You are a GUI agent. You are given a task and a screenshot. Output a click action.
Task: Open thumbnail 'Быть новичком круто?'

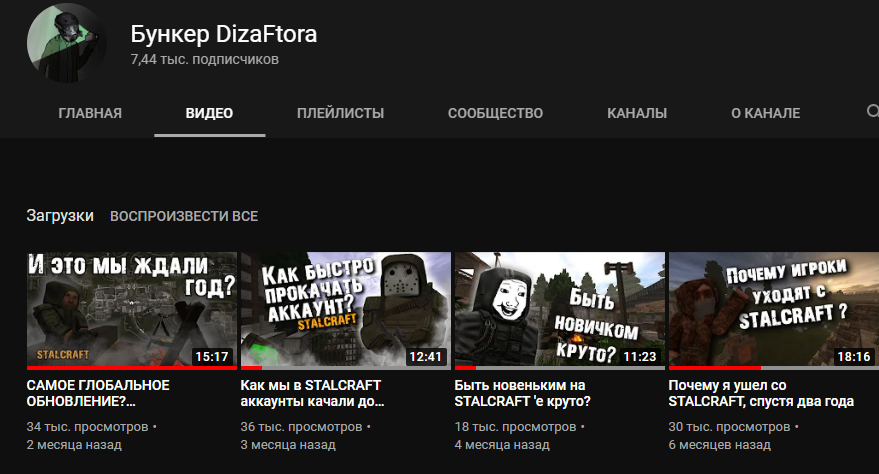pos(559,310)
